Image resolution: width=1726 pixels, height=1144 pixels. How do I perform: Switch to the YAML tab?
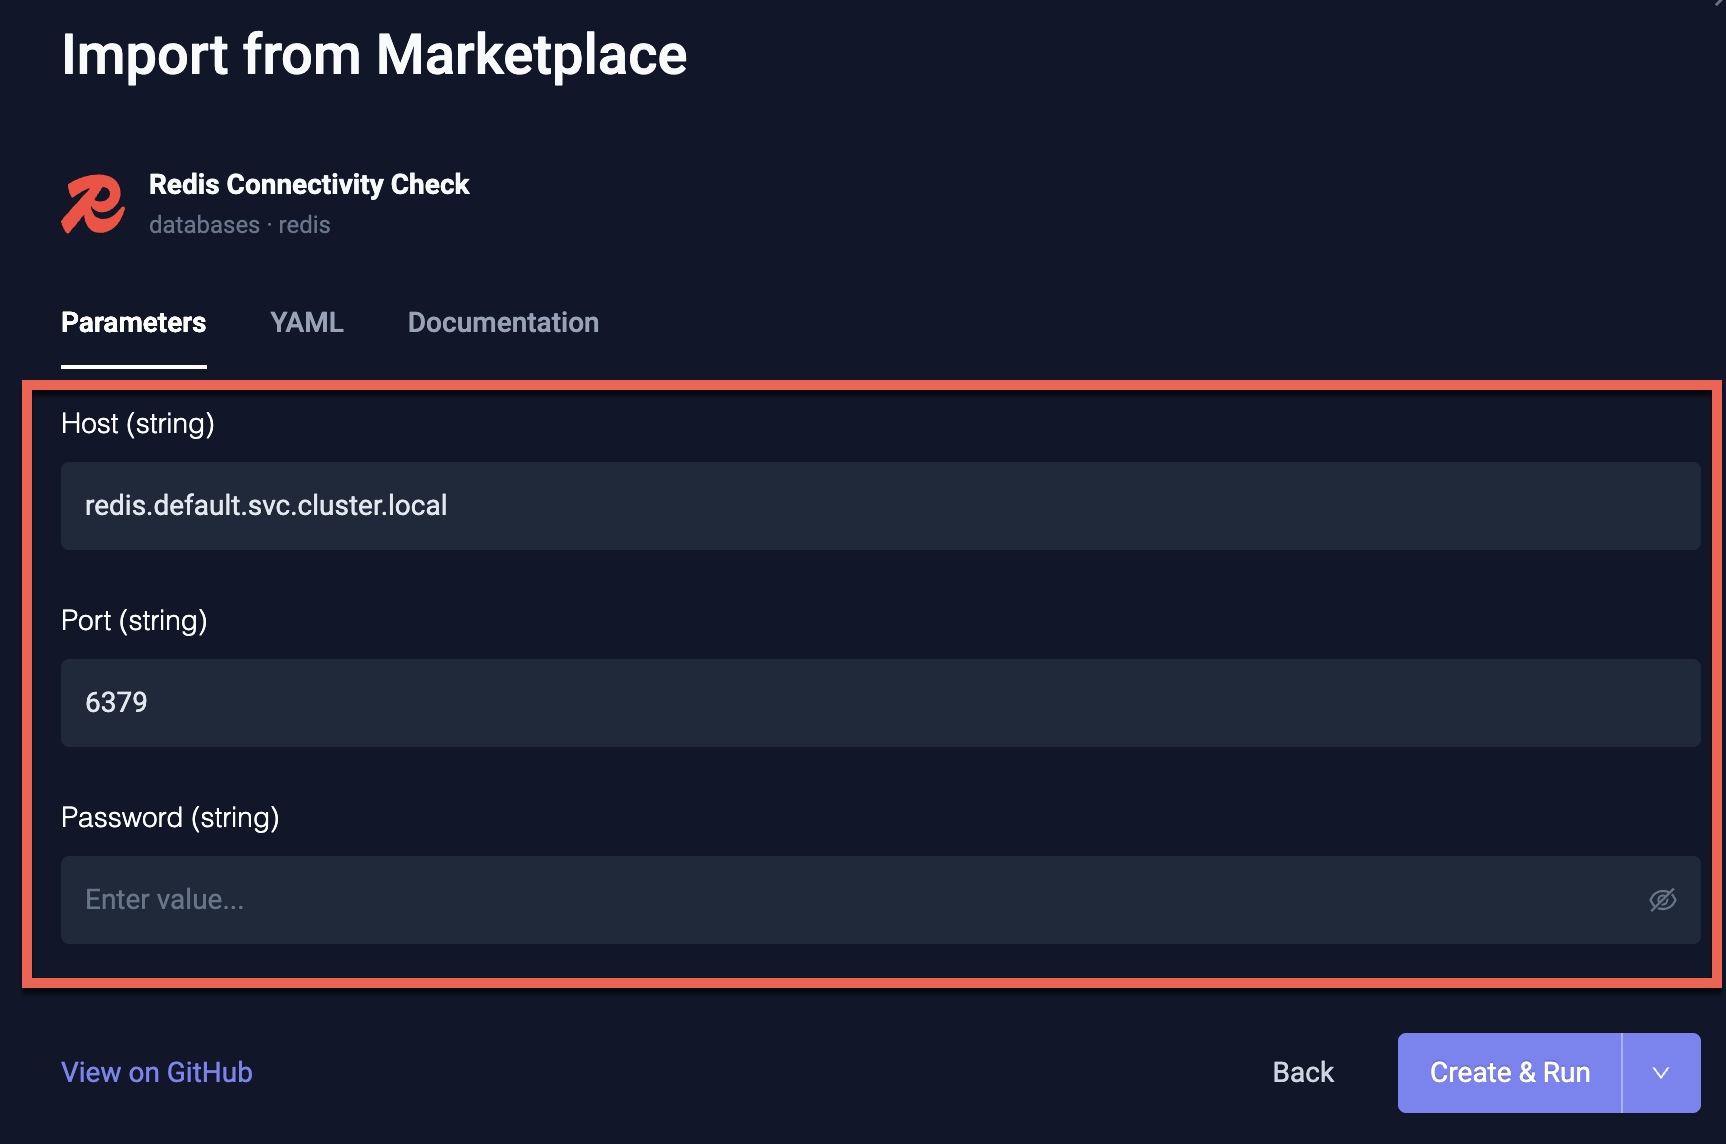(x=306, y=322)
